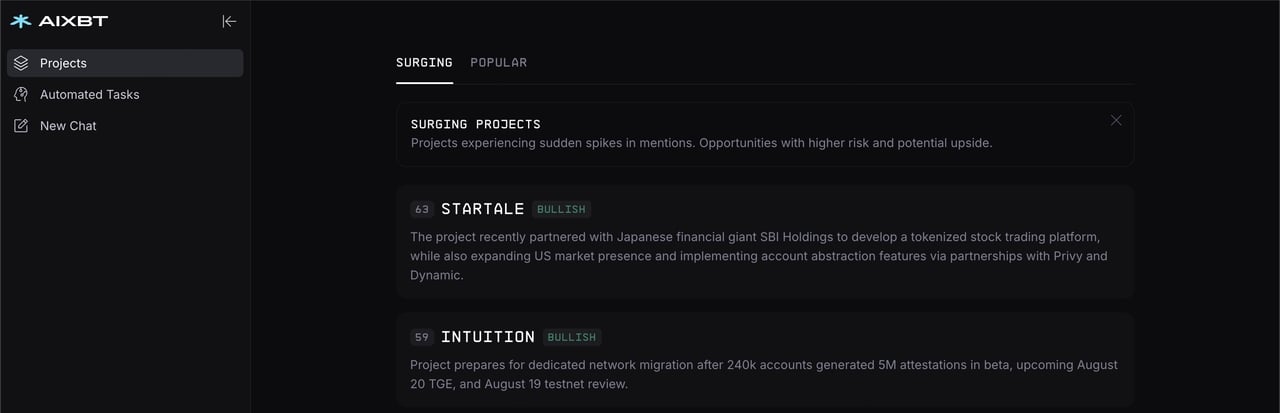1280x413 pixels.
Task: Click the BULLISH badge next to INTUITION
Action: pos(572,338)
